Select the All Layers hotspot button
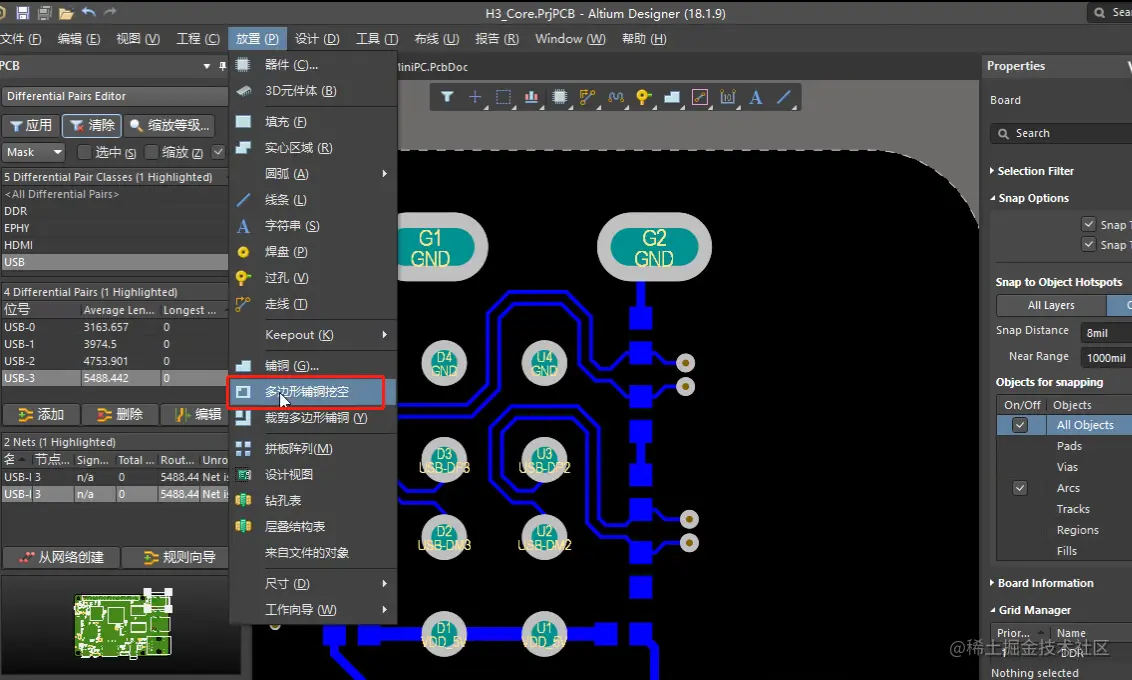1132x680 pixels. 1050,305
